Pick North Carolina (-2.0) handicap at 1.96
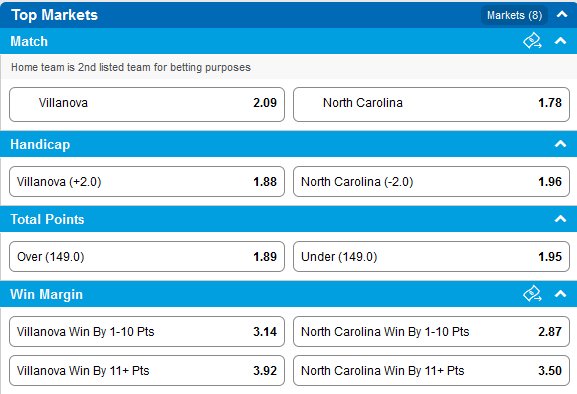The height and width of the screenshot is (394, 577). coord(431,181)
